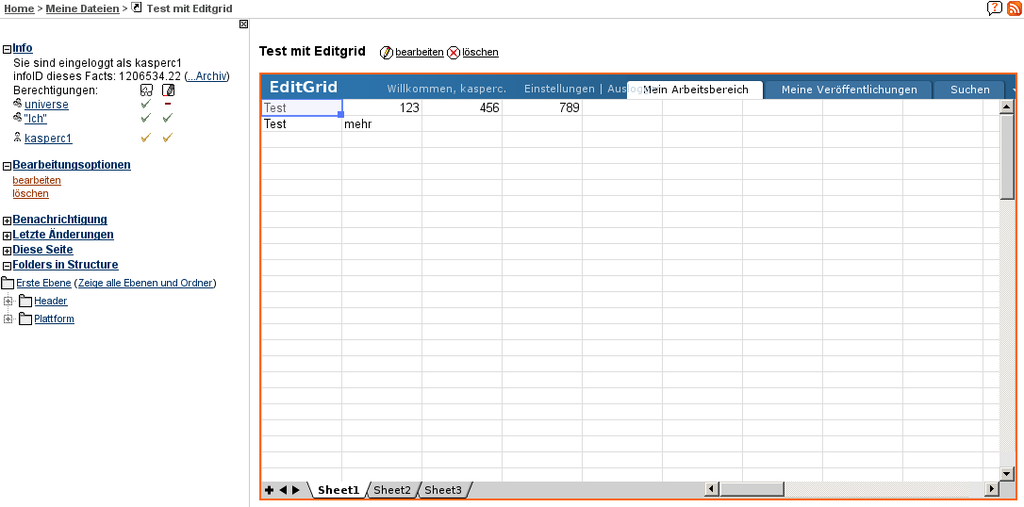1024x507 pixels.
Task: Expand the Header folder tree node
Action: tap(8, 301)
